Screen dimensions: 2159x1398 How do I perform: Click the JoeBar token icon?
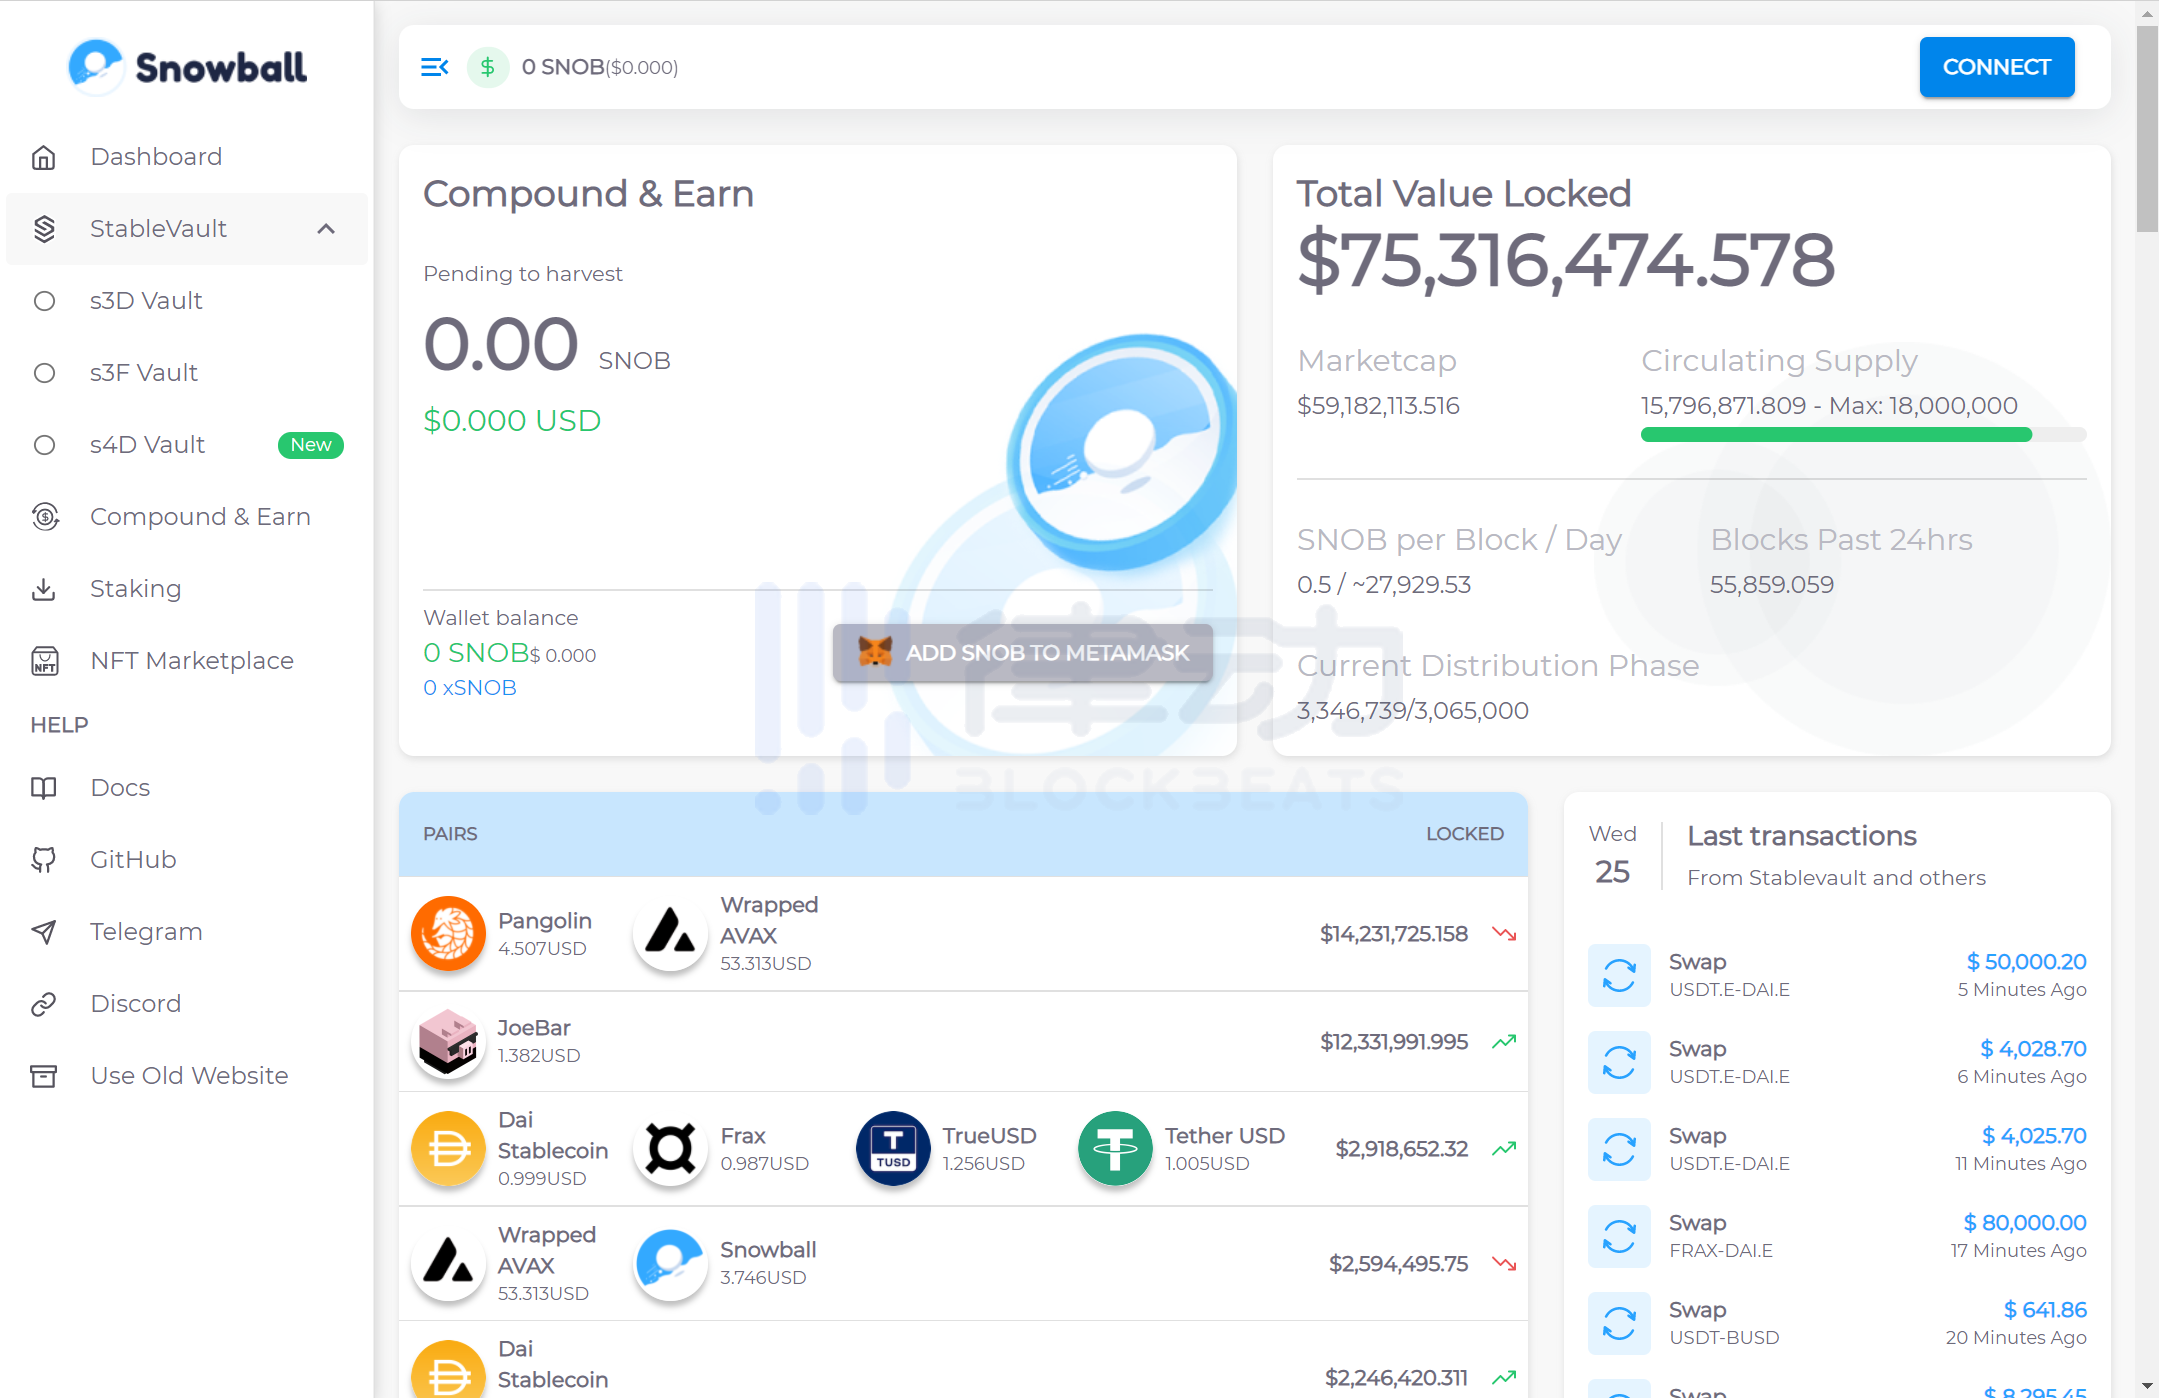(x=448, y=1042)
